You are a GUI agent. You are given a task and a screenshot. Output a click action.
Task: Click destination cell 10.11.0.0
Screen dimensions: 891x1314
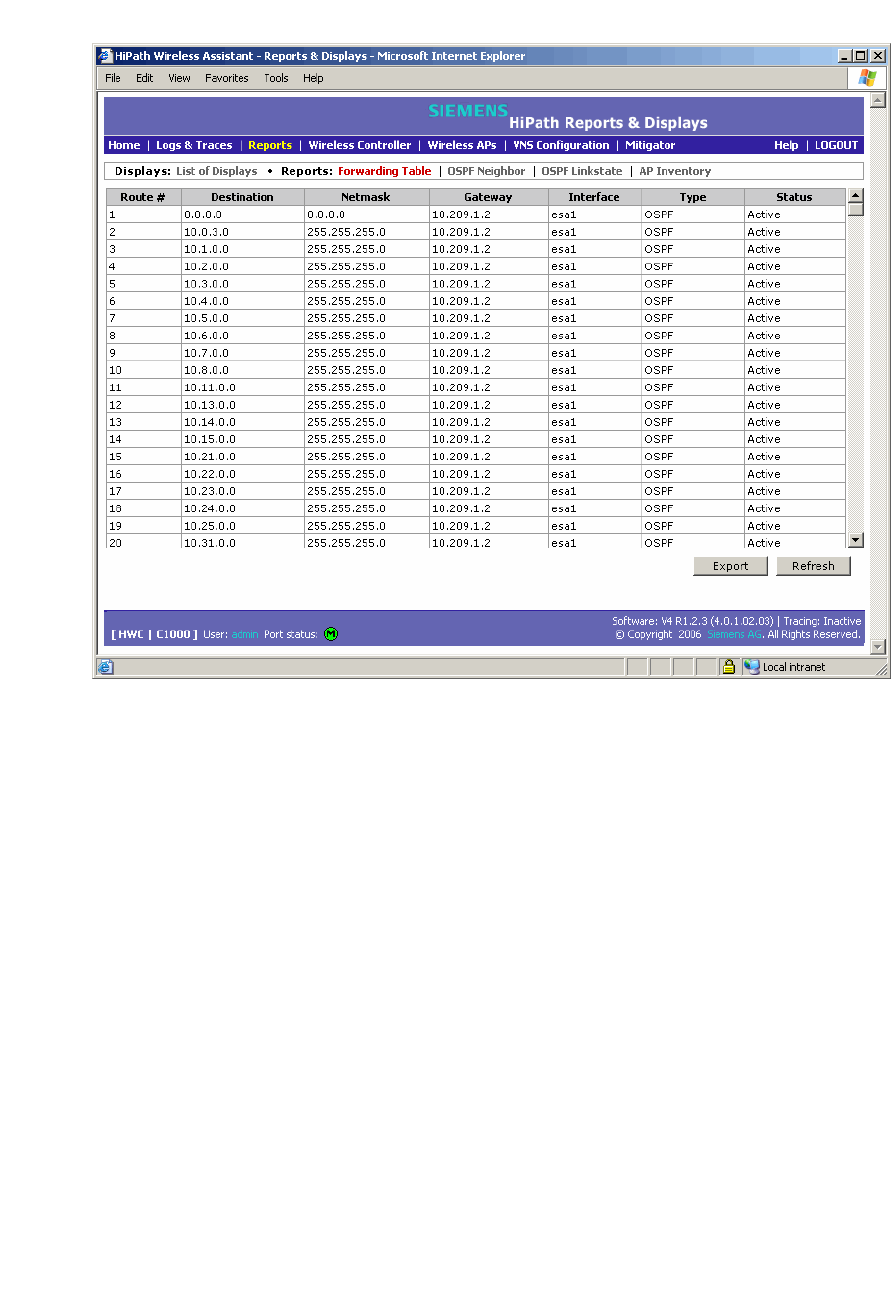tap(243, 387)
